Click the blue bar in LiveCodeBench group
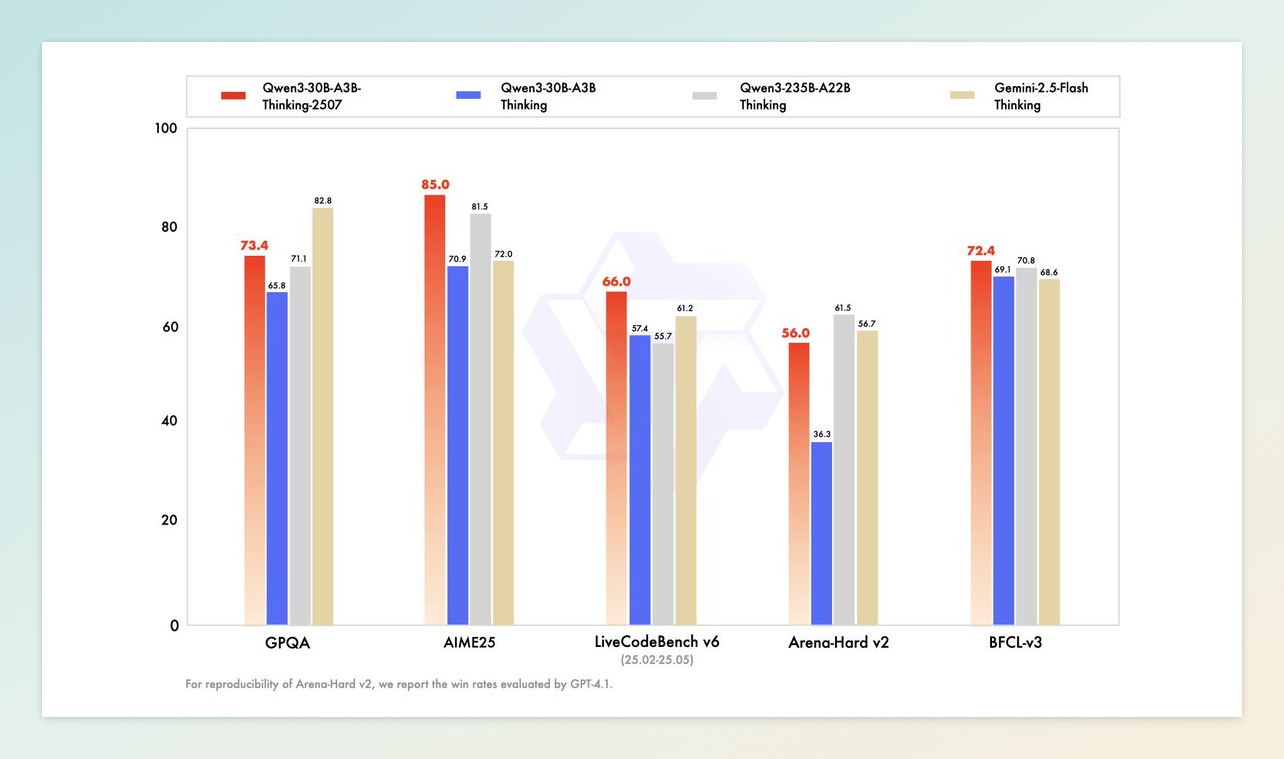Screen dimensions: 1284x759 pyautogui.click(x=640, y=480)
